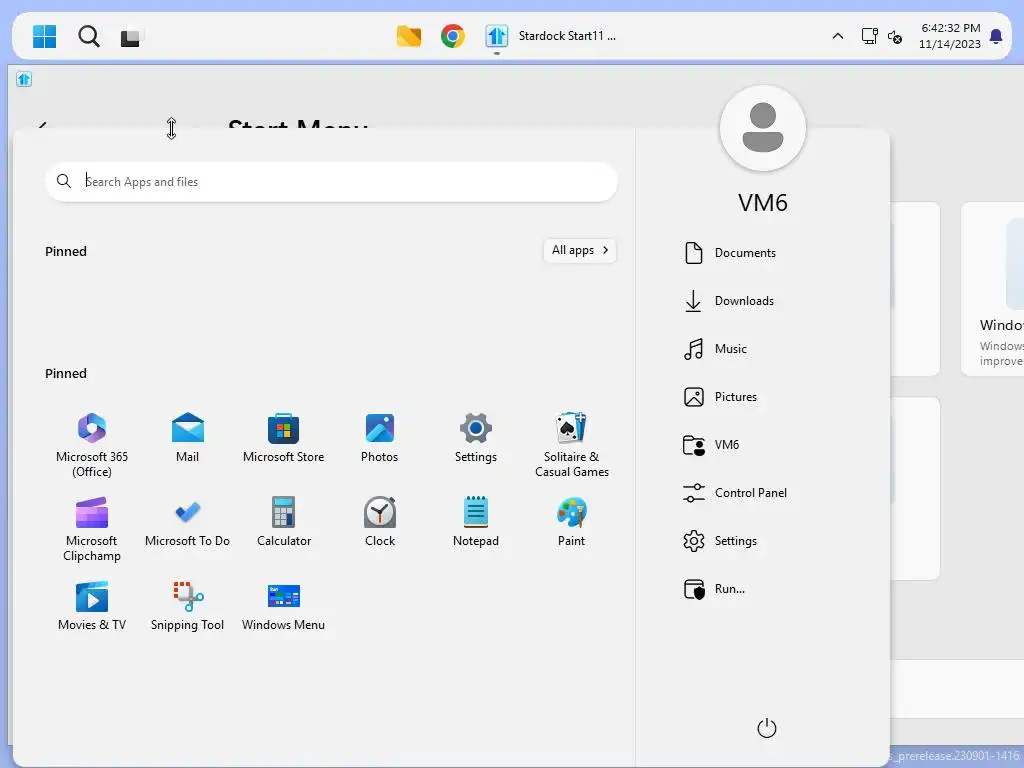Open Microsoft Store
Image resolution: width=1024 pixels, height=768 pixels.
[283, 438]
